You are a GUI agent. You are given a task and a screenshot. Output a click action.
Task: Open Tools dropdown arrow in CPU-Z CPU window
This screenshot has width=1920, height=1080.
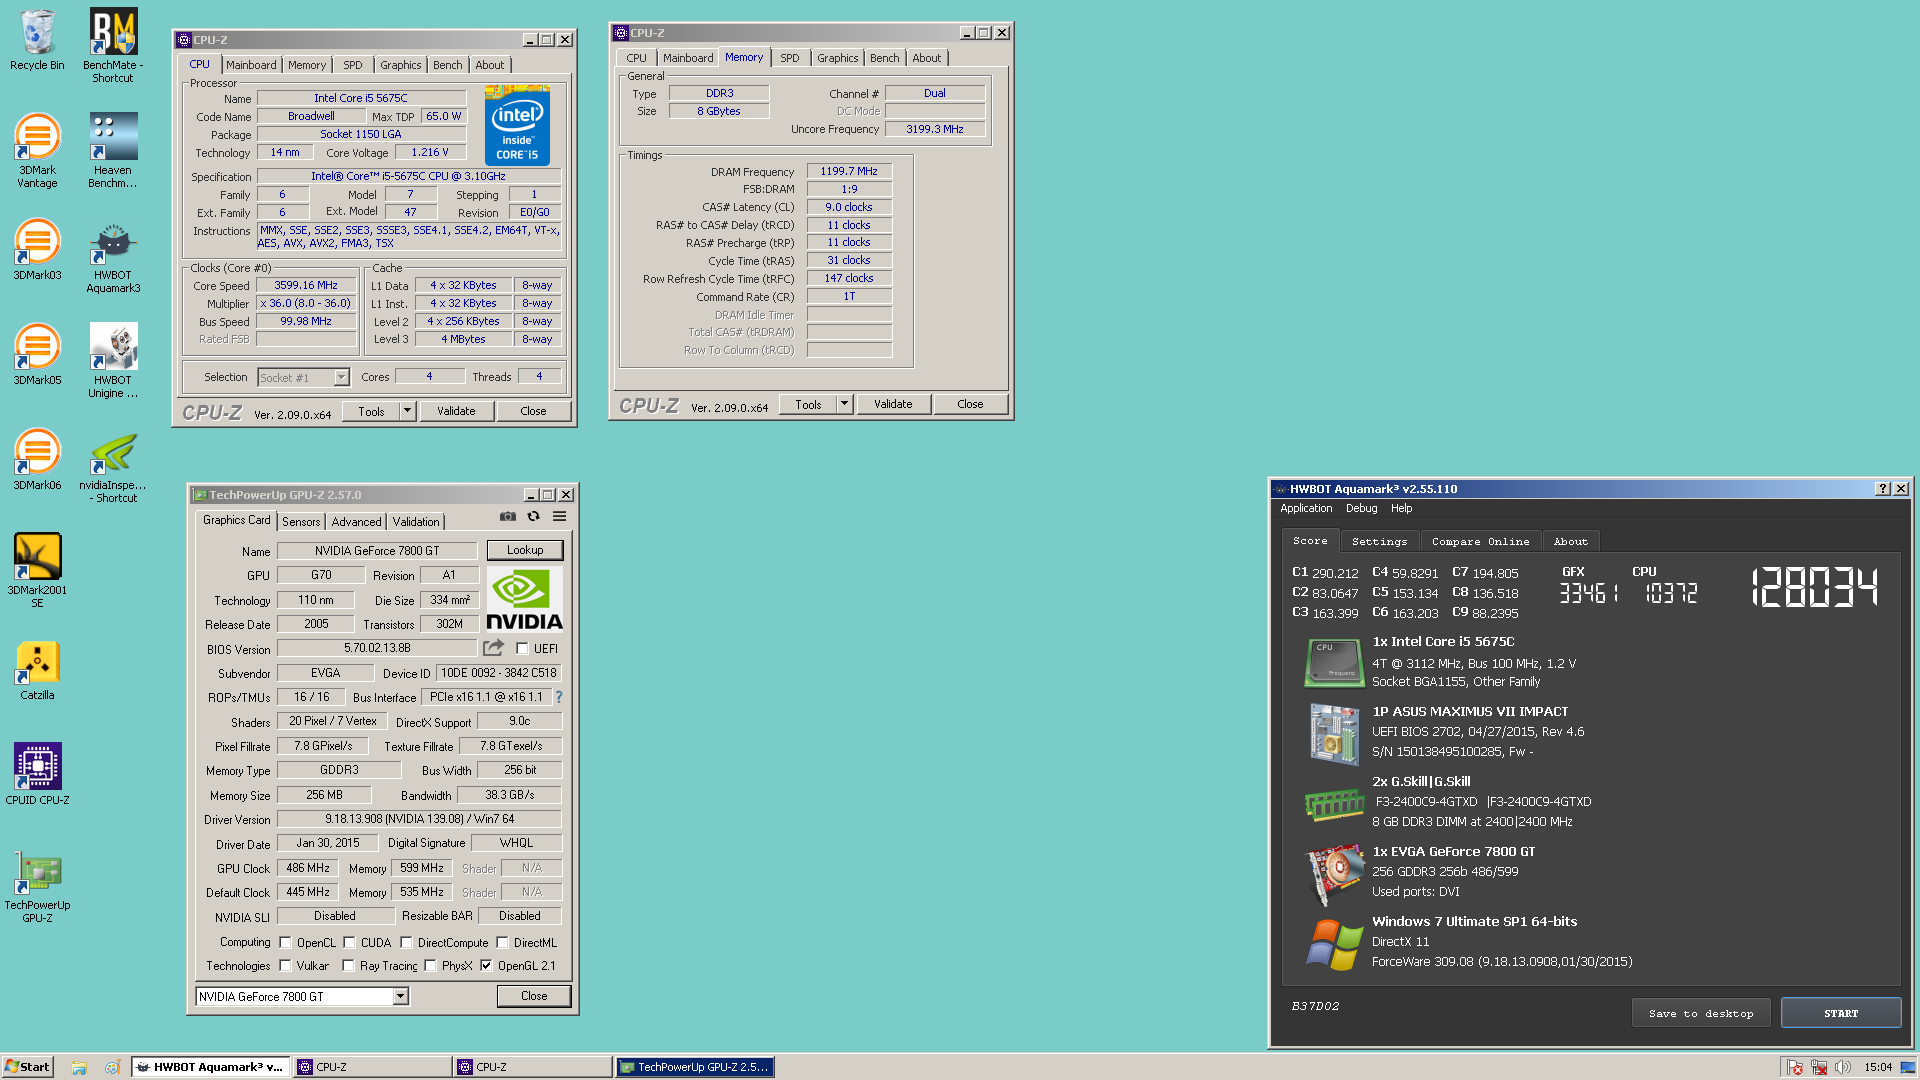(407, 411)
